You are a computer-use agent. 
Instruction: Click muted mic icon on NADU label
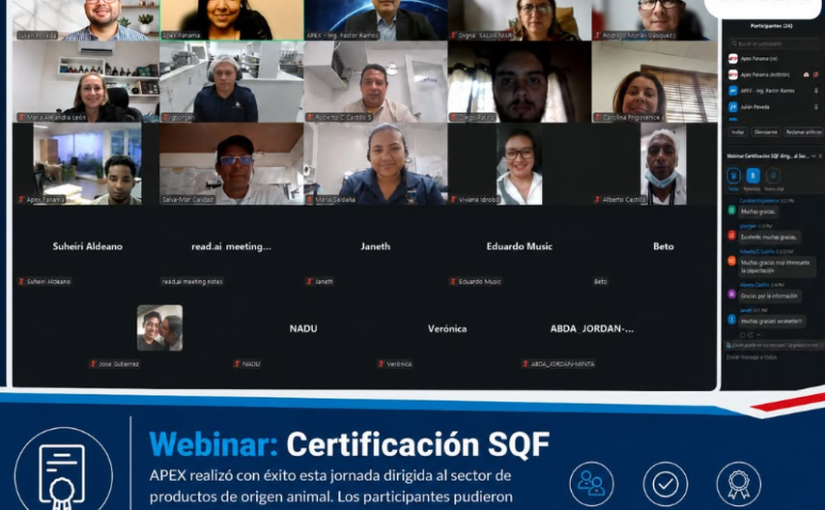pos(238,364)
